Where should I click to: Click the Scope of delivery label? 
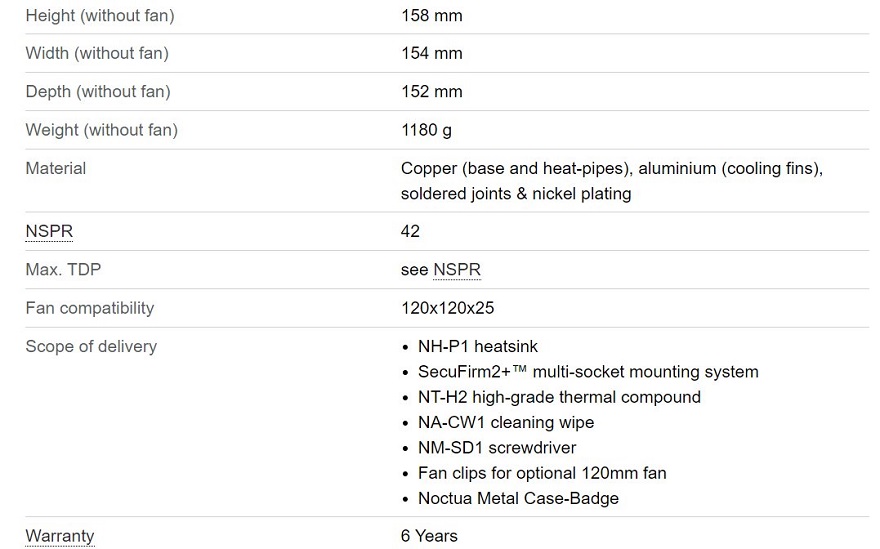coord(91,346)
